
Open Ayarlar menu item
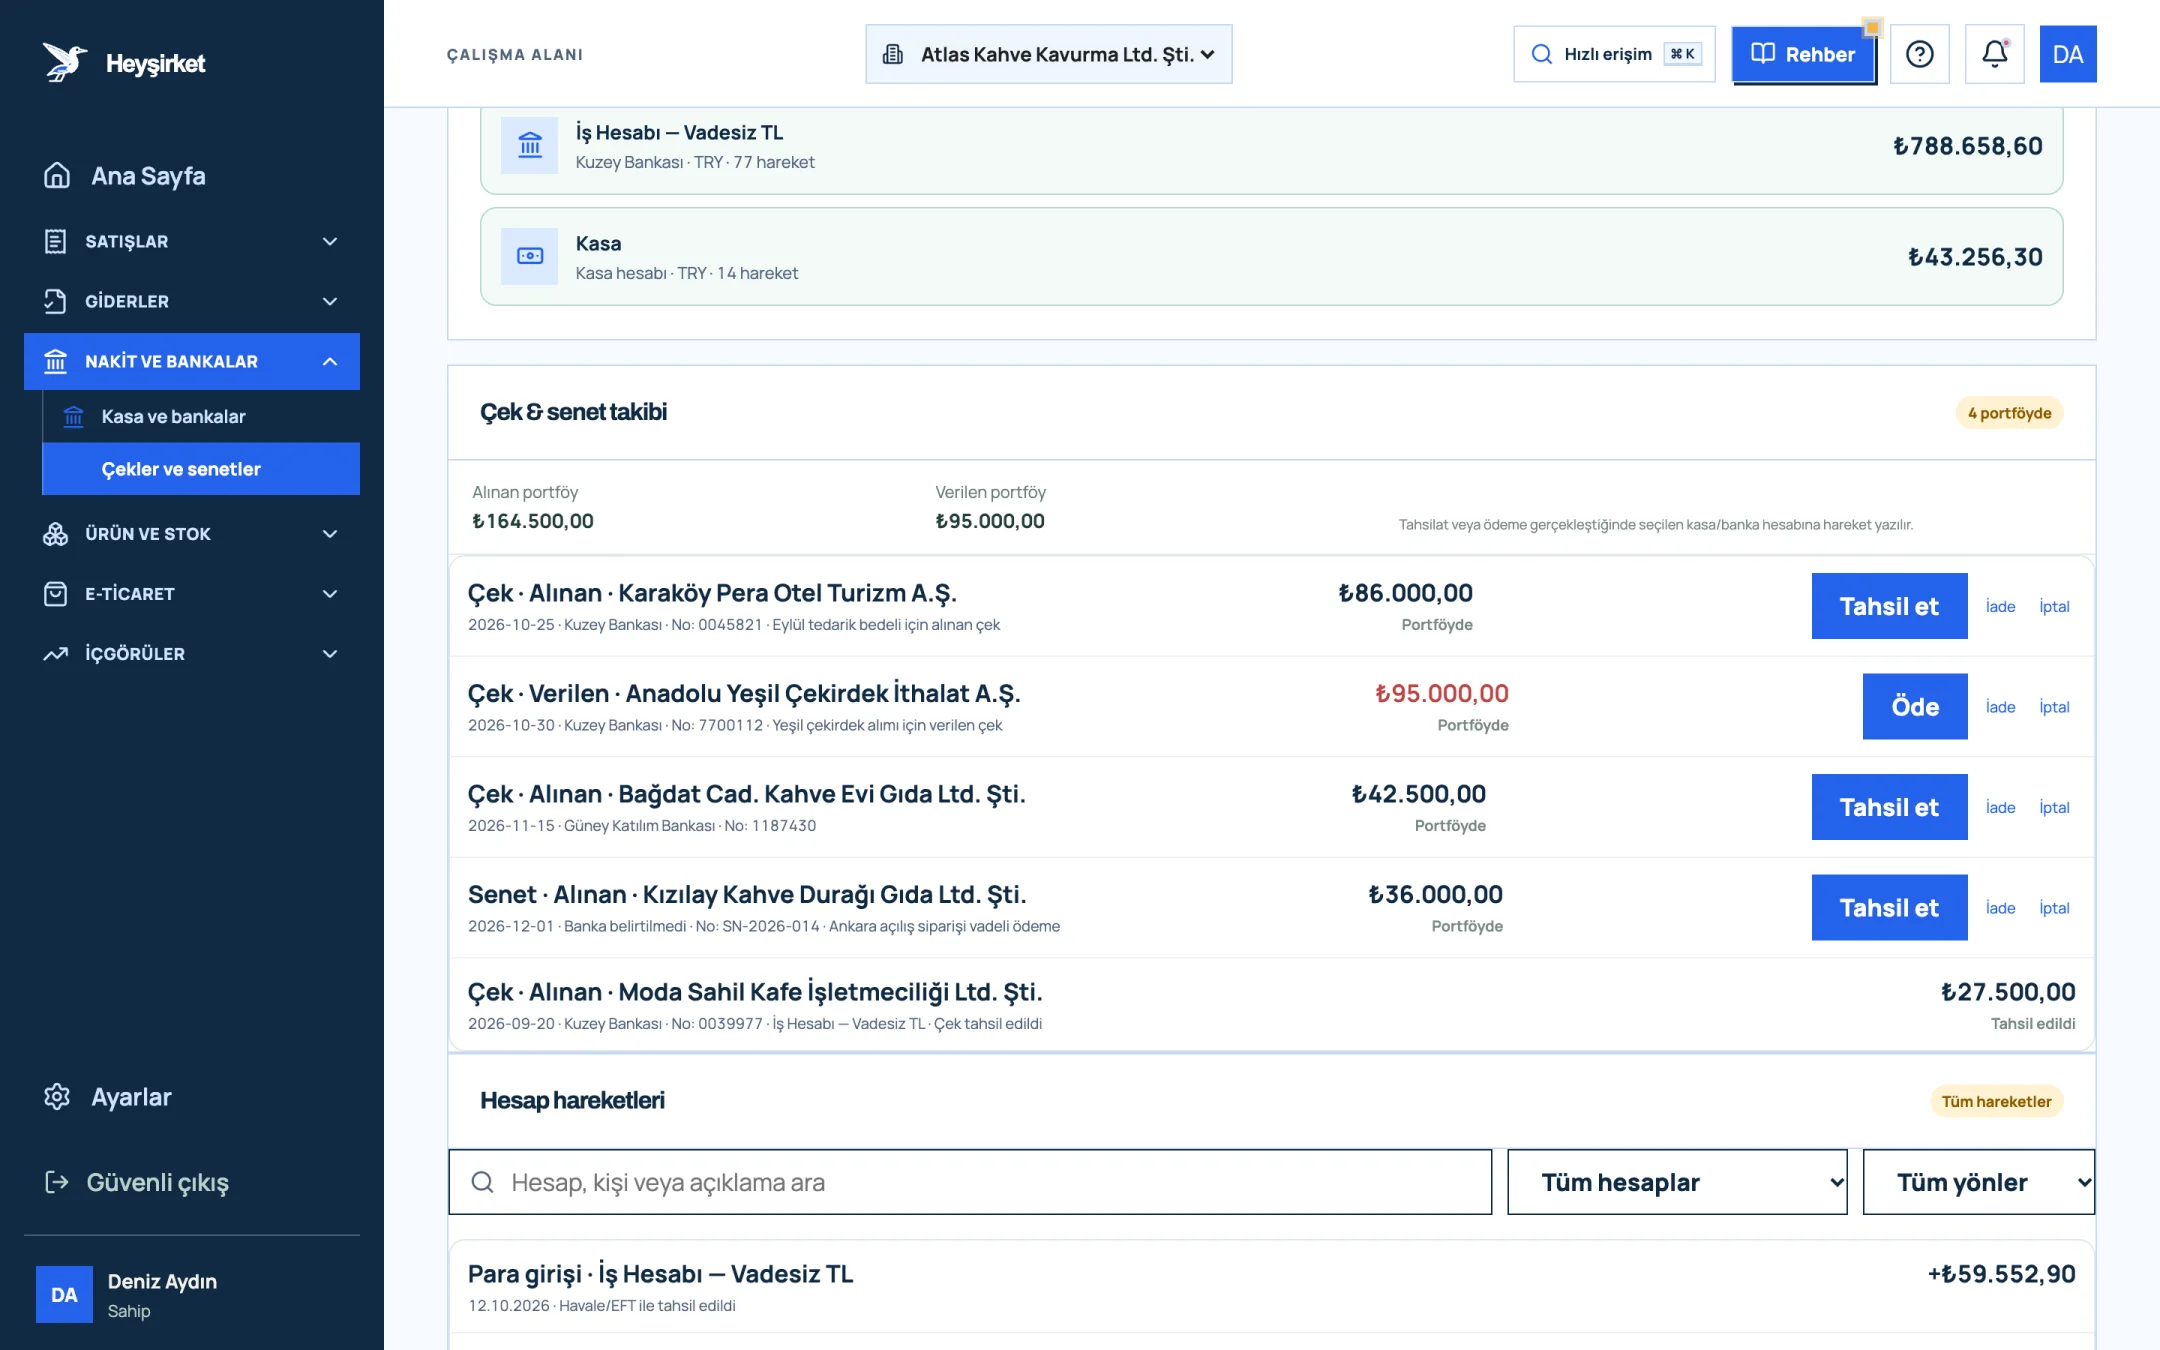pos(192,1096)
